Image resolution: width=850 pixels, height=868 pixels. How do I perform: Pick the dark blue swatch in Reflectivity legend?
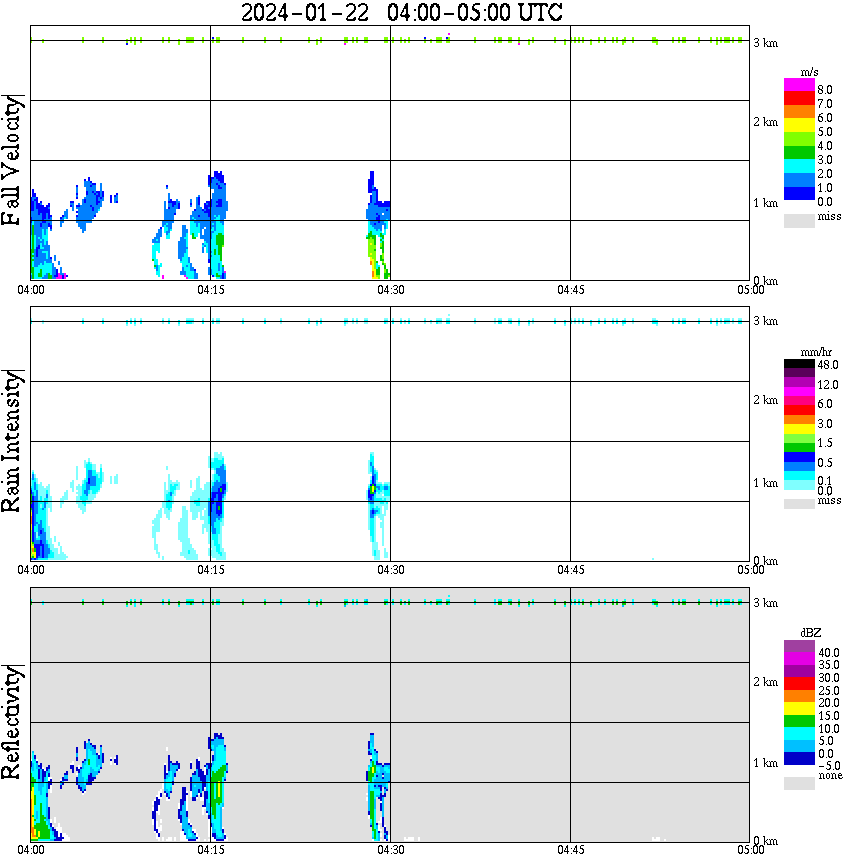click(x=799, y=758)
